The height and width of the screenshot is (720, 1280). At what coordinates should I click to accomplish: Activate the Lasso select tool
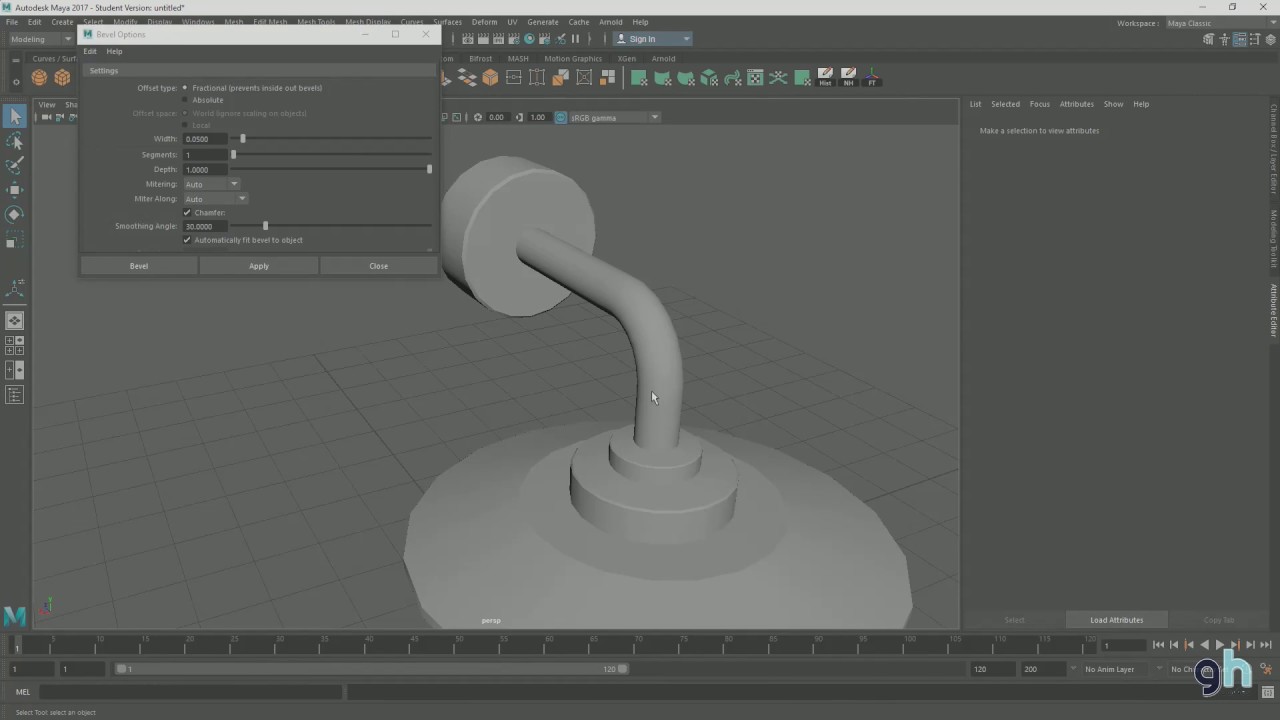click(x=15, y=141)
